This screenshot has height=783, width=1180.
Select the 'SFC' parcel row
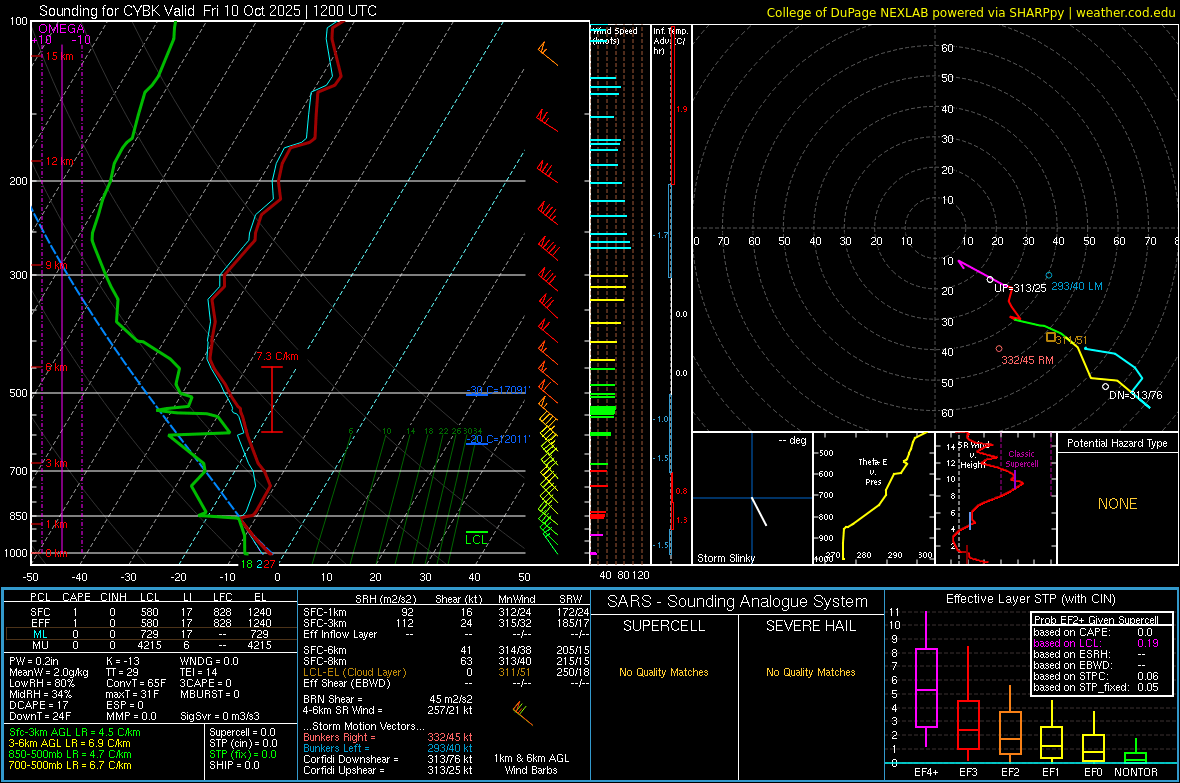[150, 612]
